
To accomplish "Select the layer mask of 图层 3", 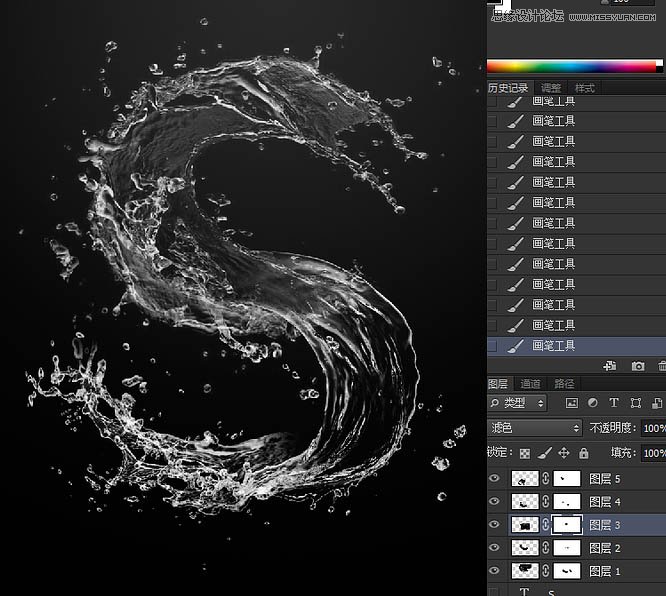I will point(567,525).
